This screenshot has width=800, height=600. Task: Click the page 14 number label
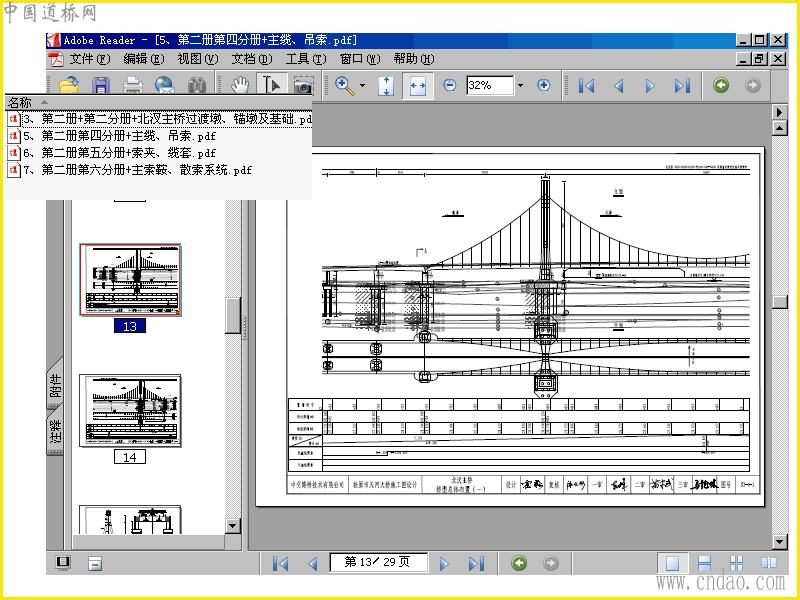coord(130,457)
